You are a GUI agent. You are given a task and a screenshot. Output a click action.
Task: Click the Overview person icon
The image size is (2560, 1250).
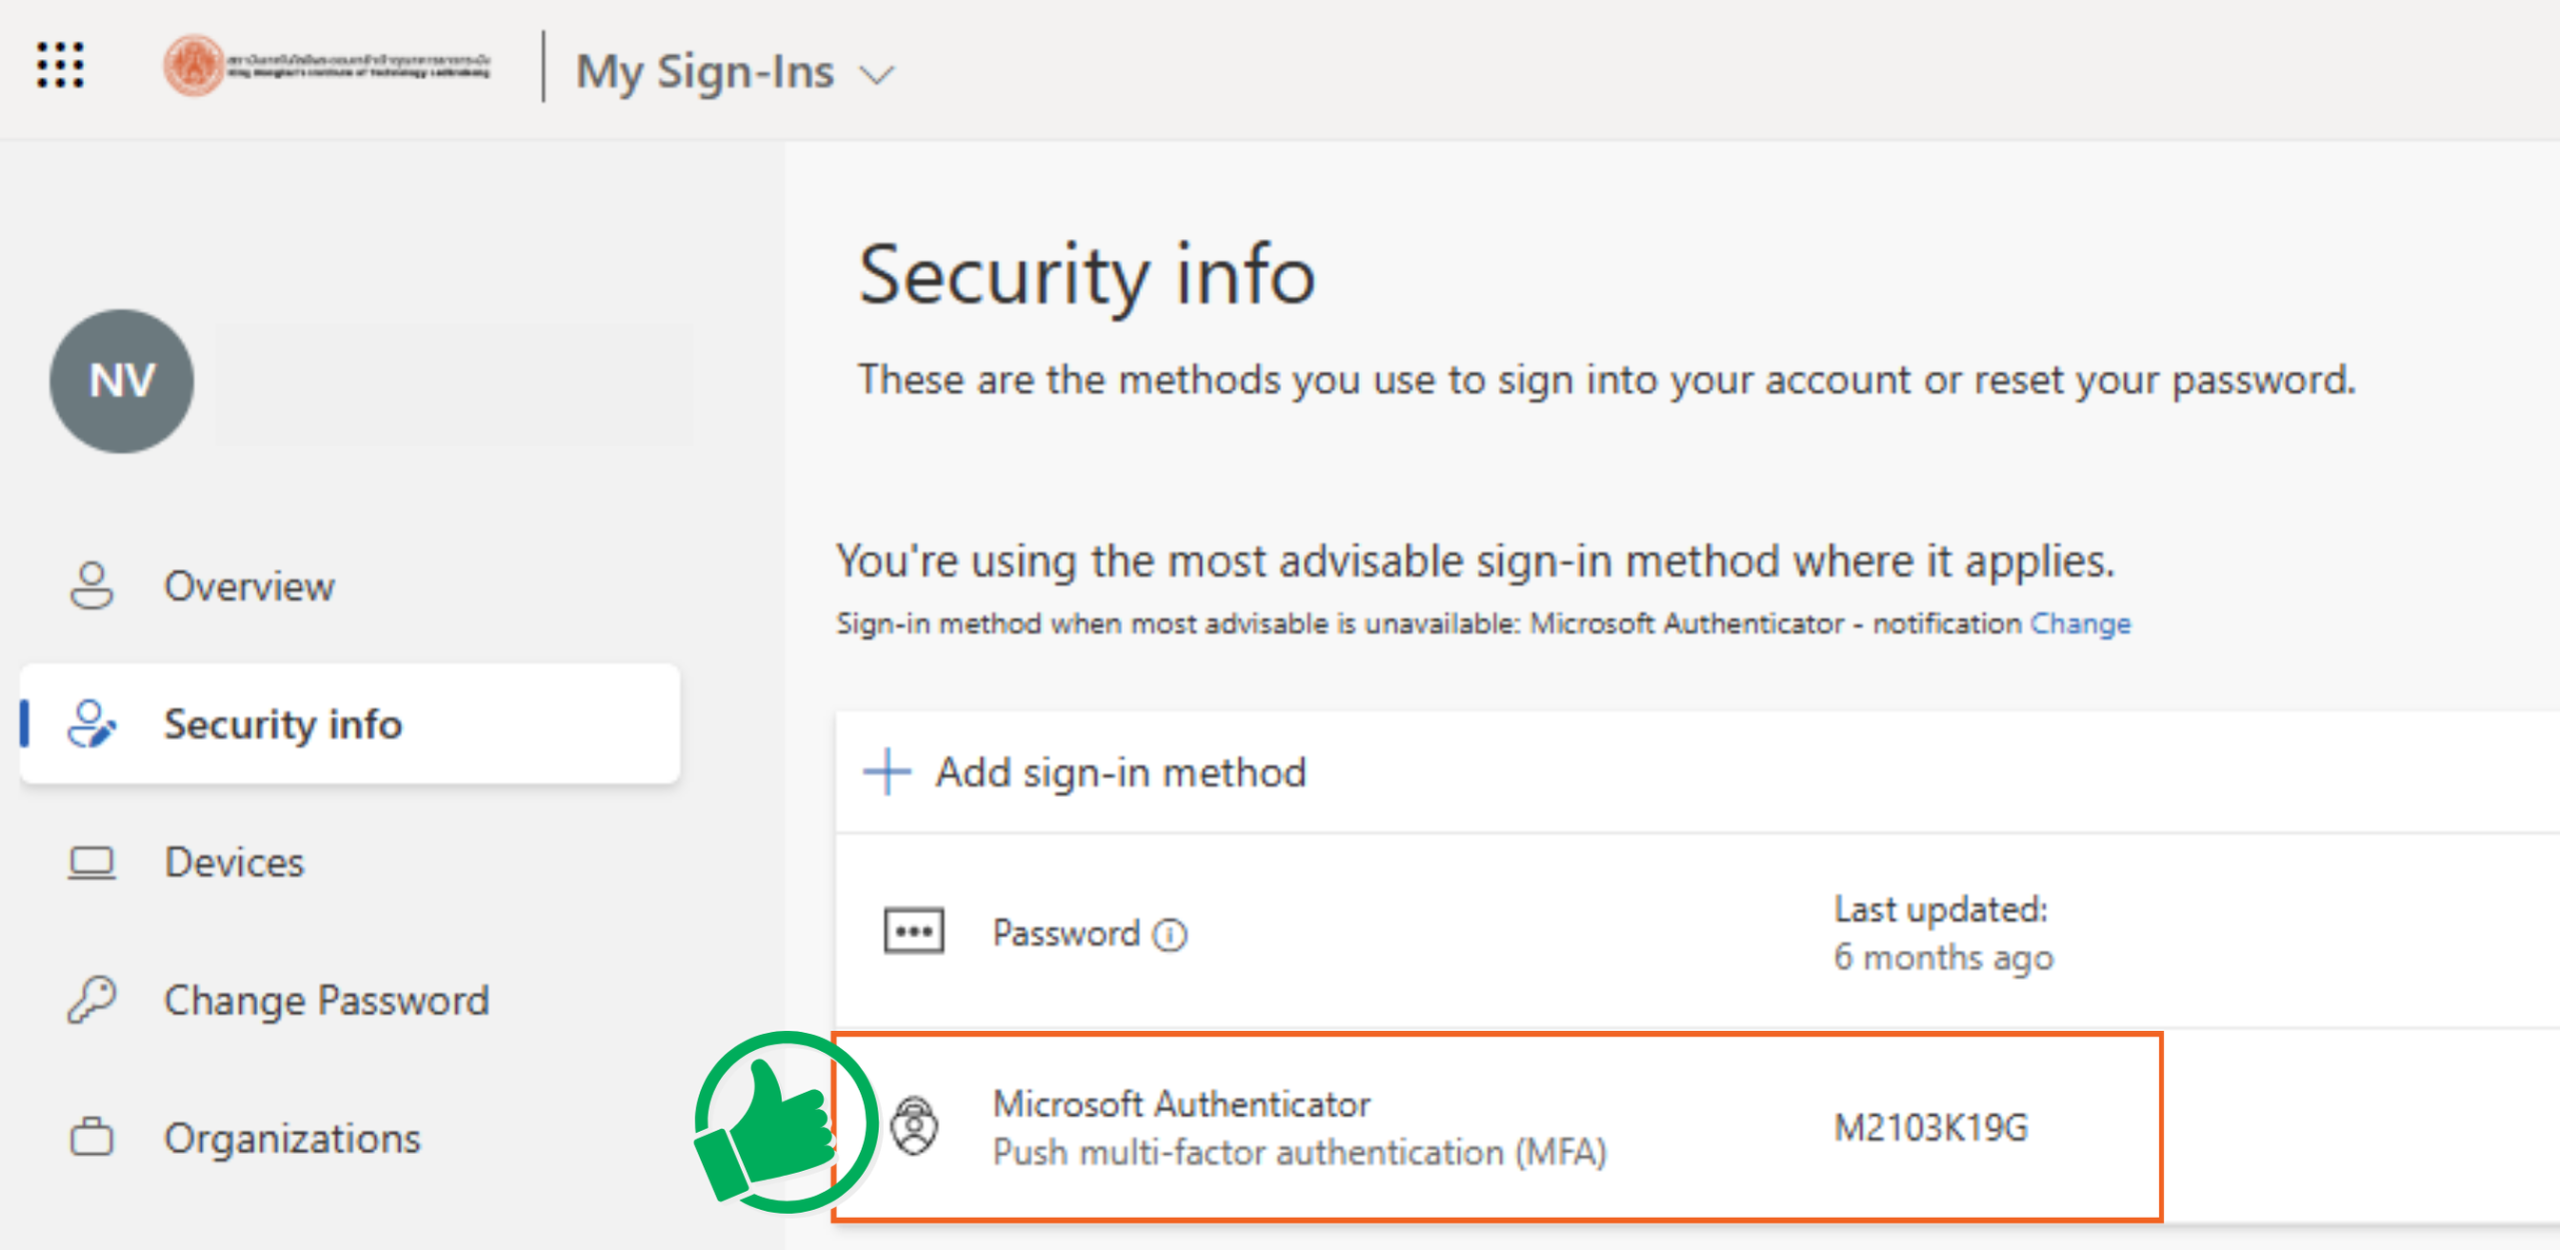[x=92, y=586]
